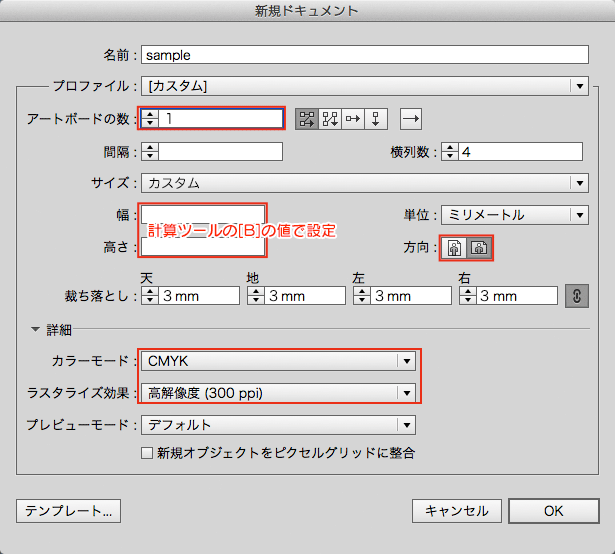Enable 新規オブジェクトをピクセルグリッドに整合 checkbox
The width and height of the screenshot is (615, 554).
tap(147, 453)
